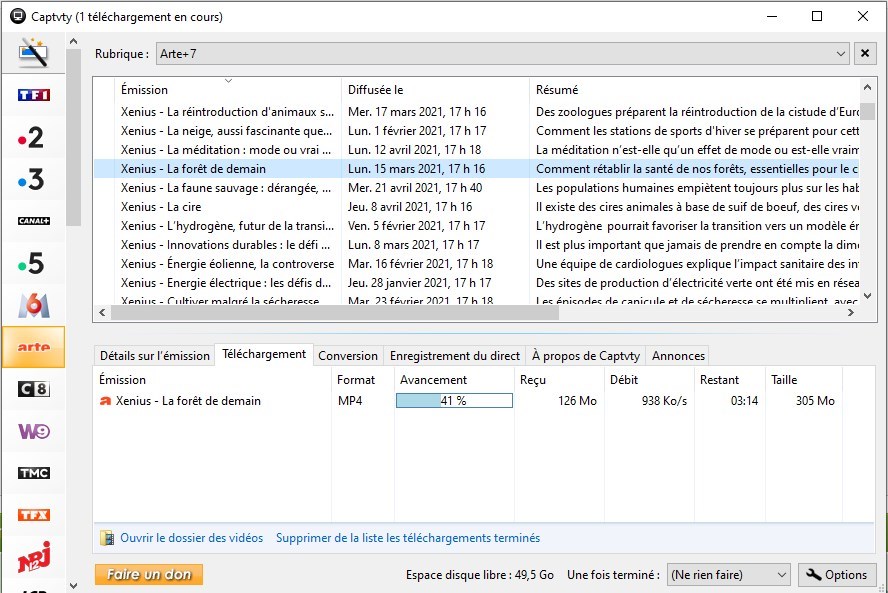Open Ouvrir le dossier des vidéos link
Screen dimensions: 888x593
point(191,537)
